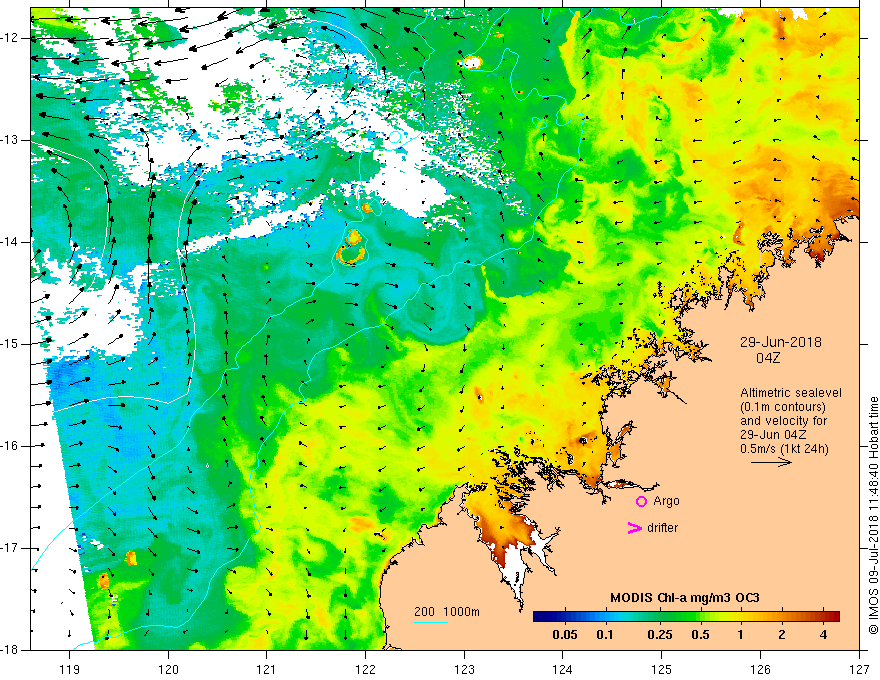880x680 pixels.
Task: Click the 'Altimetric sealevel' caption line
Action: coord(791,393)
